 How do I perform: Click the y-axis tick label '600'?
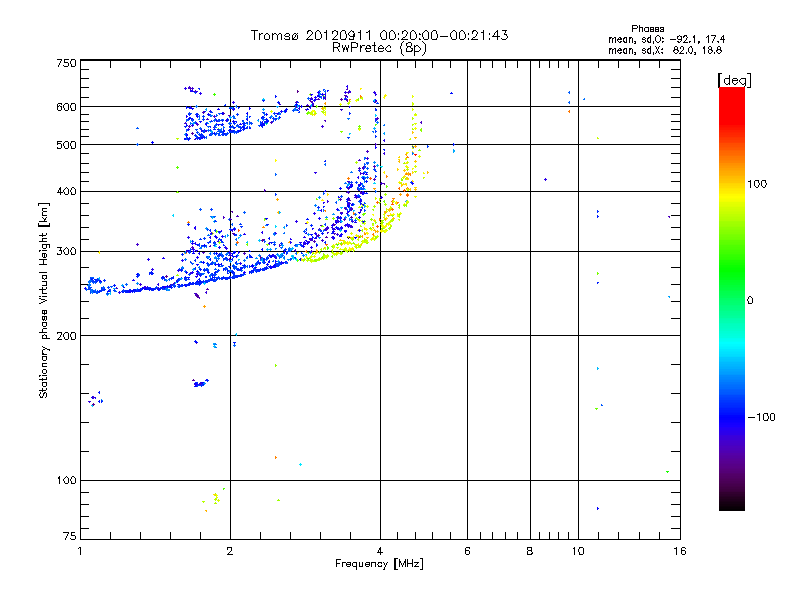(66, 107)
